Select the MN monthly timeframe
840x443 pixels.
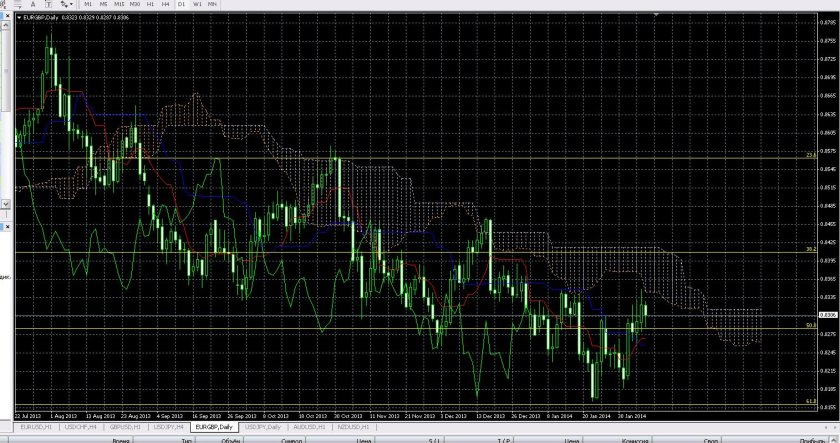[212, 5]
